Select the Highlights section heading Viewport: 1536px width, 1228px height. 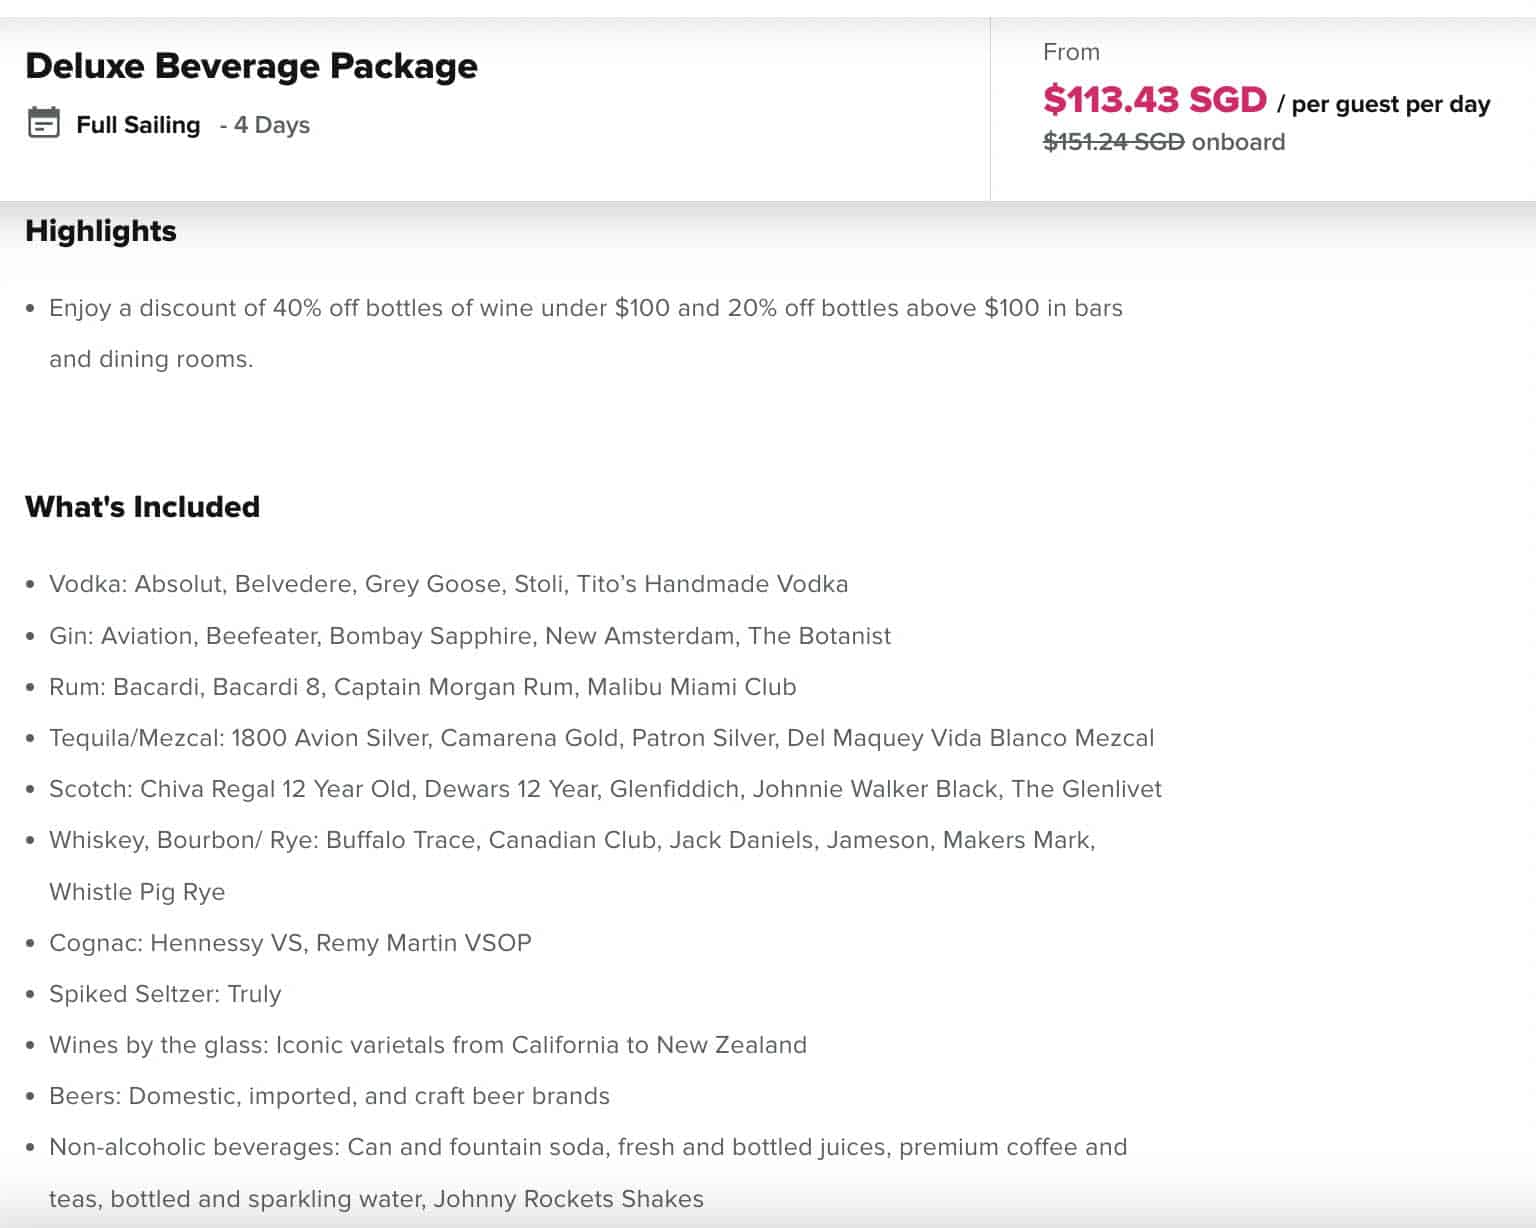coord(101,231)
